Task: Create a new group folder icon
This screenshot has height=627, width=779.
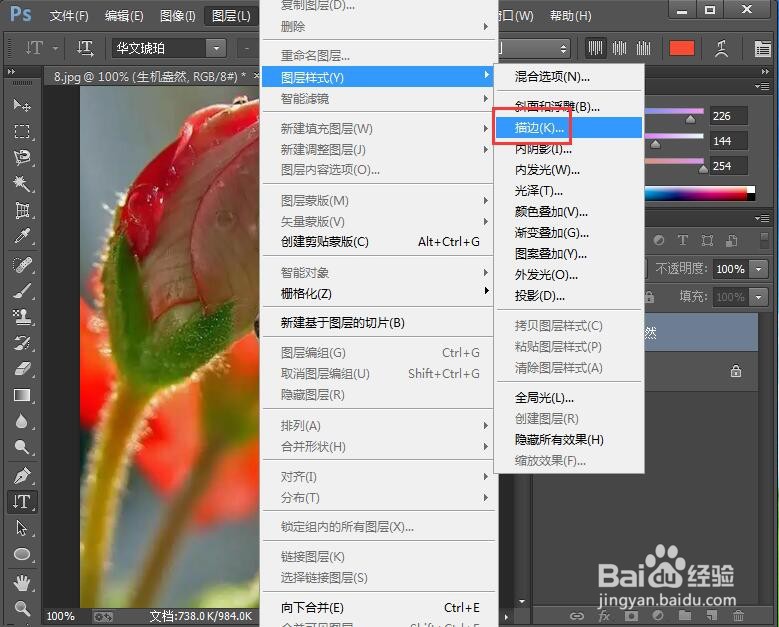Action: click(685, 616)
